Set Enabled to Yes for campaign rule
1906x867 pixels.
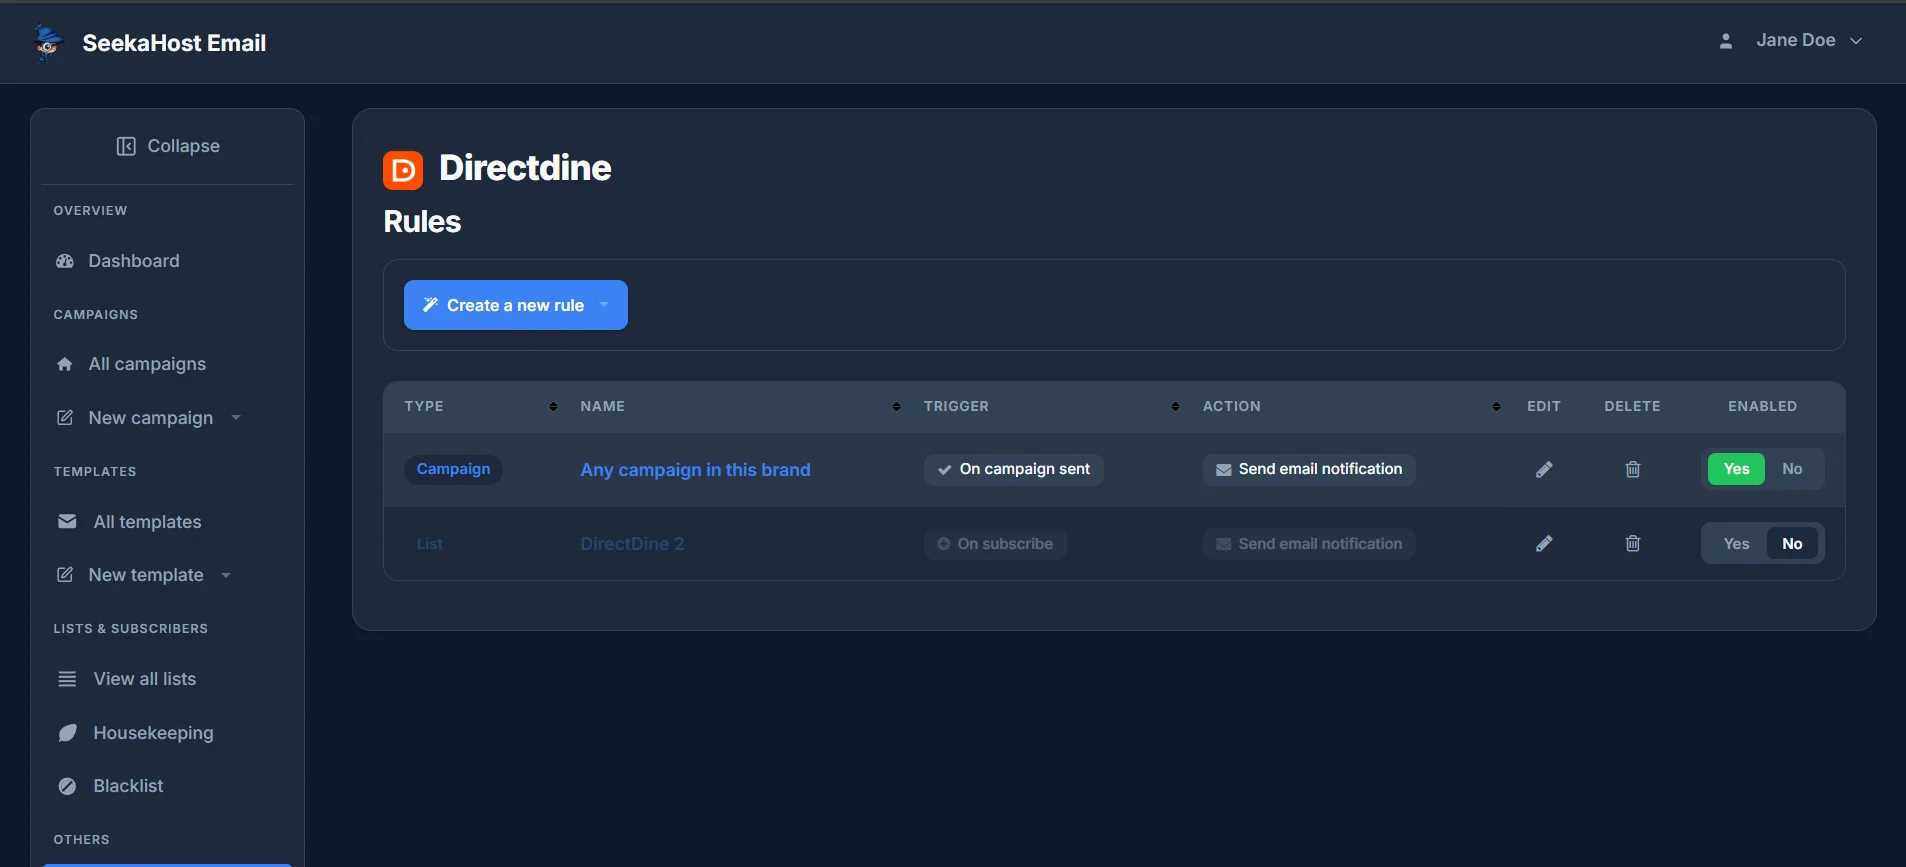(x=1736, y=469)
